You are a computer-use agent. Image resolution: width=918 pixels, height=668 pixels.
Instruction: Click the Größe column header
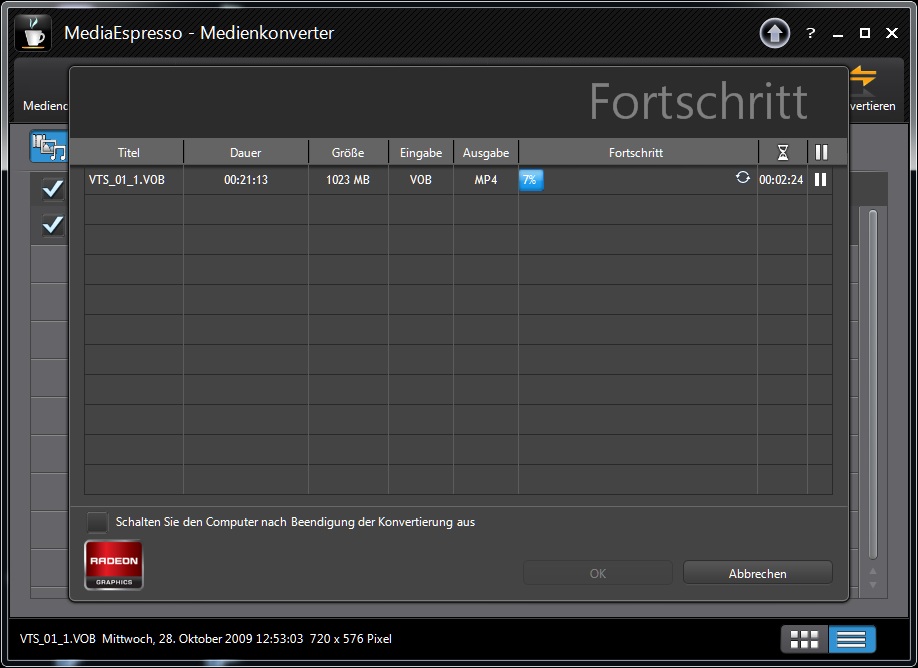pos(348,153)
